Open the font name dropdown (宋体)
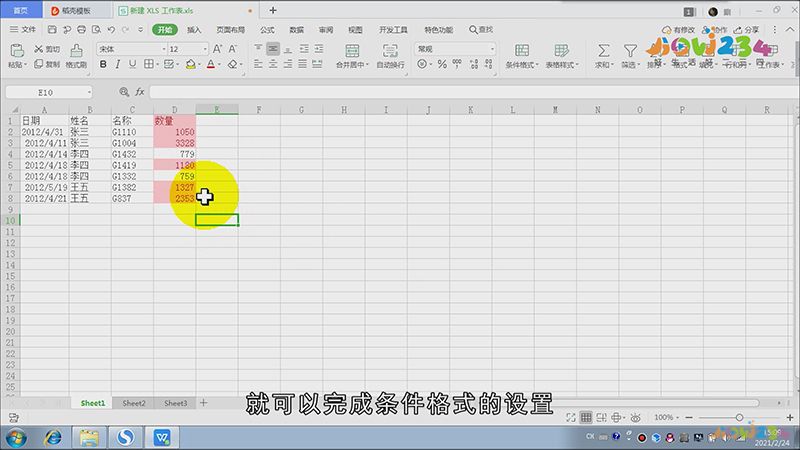800x450 pixels. point(164,49)
